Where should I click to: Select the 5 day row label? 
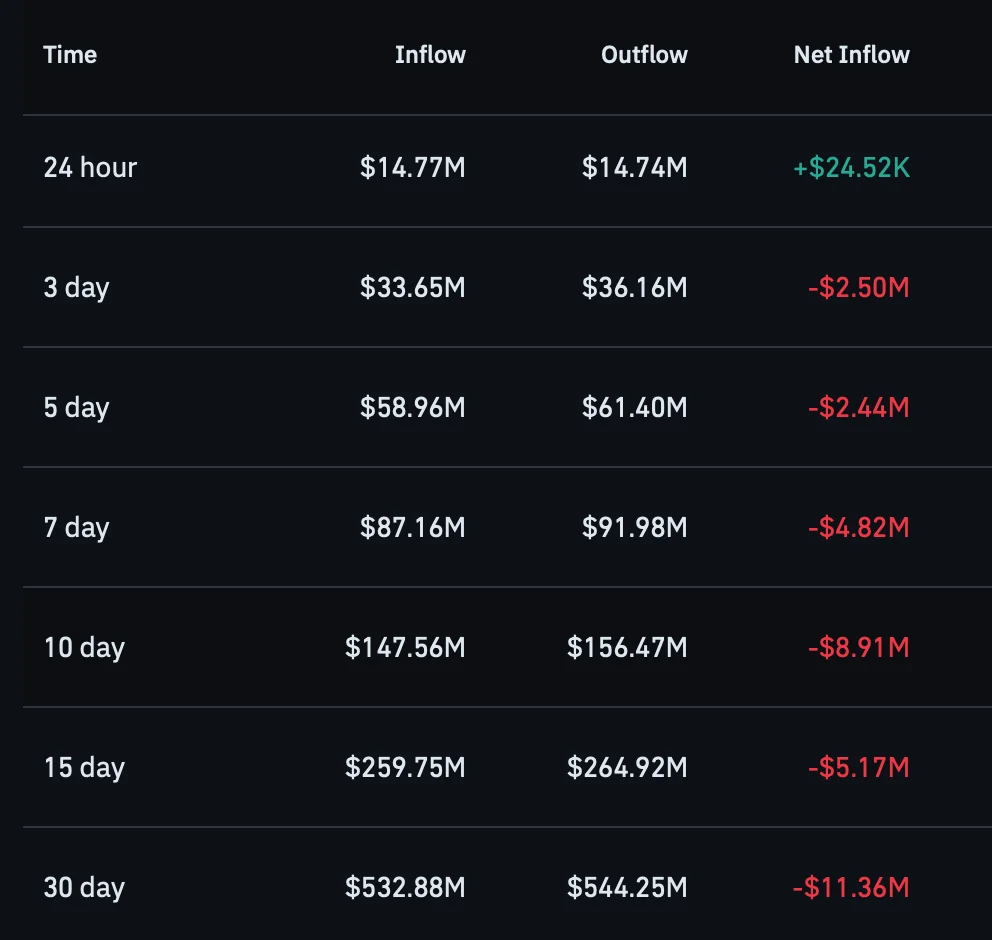coord(77,408)
